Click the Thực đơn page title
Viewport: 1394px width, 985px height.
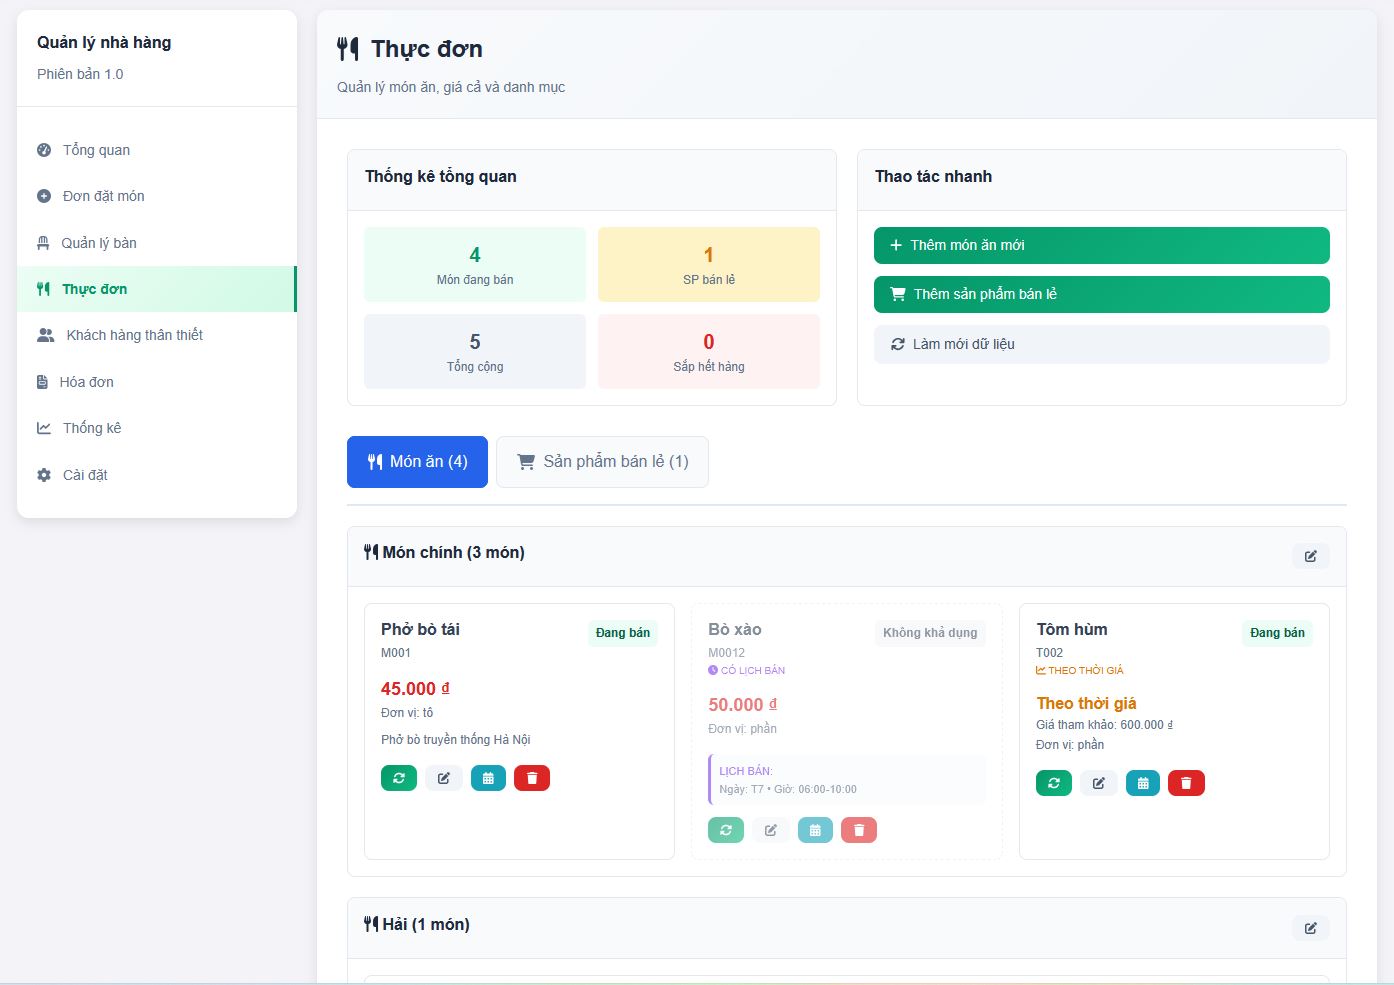tap(427, 49)
